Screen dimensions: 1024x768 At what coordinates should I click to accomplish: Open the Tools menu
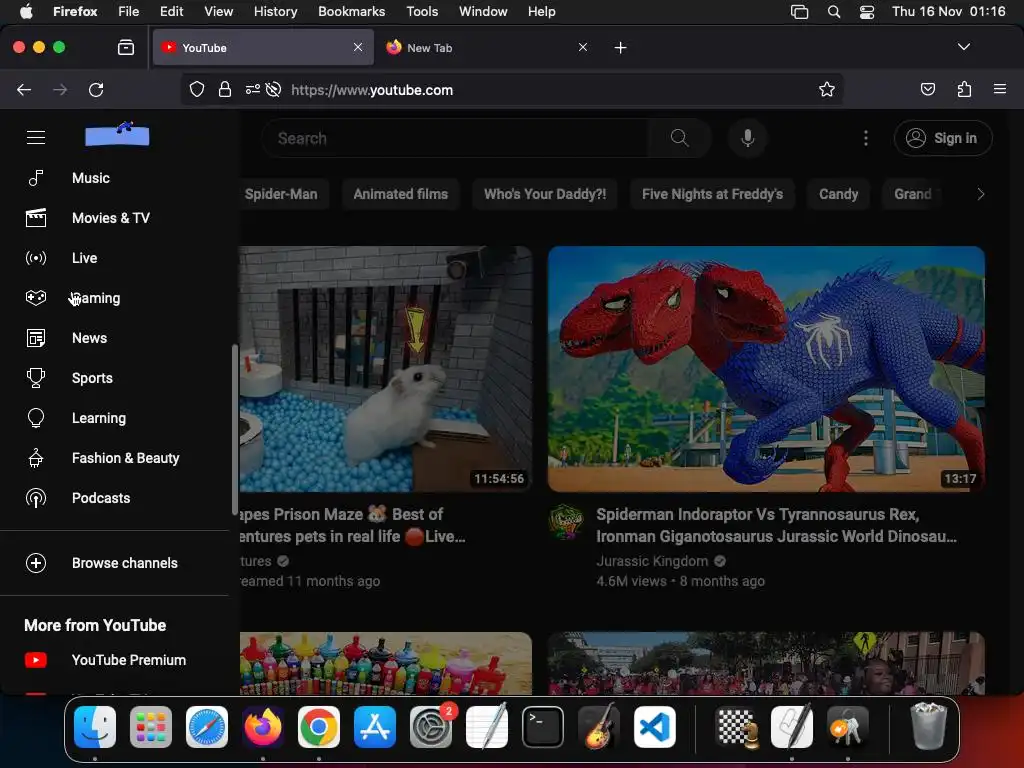[422, 12]
